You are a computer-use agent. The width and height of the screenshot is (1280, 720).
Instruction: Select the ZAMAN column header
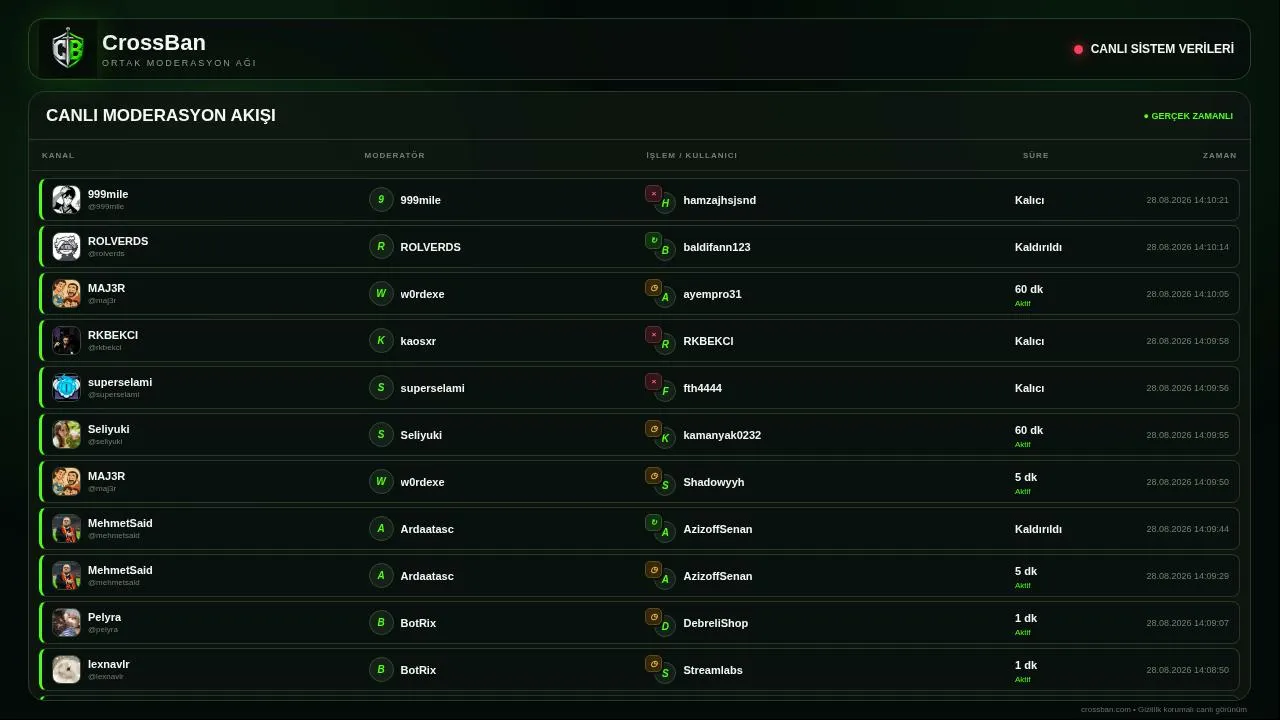pyautogui.click(x=1219, y=155)
